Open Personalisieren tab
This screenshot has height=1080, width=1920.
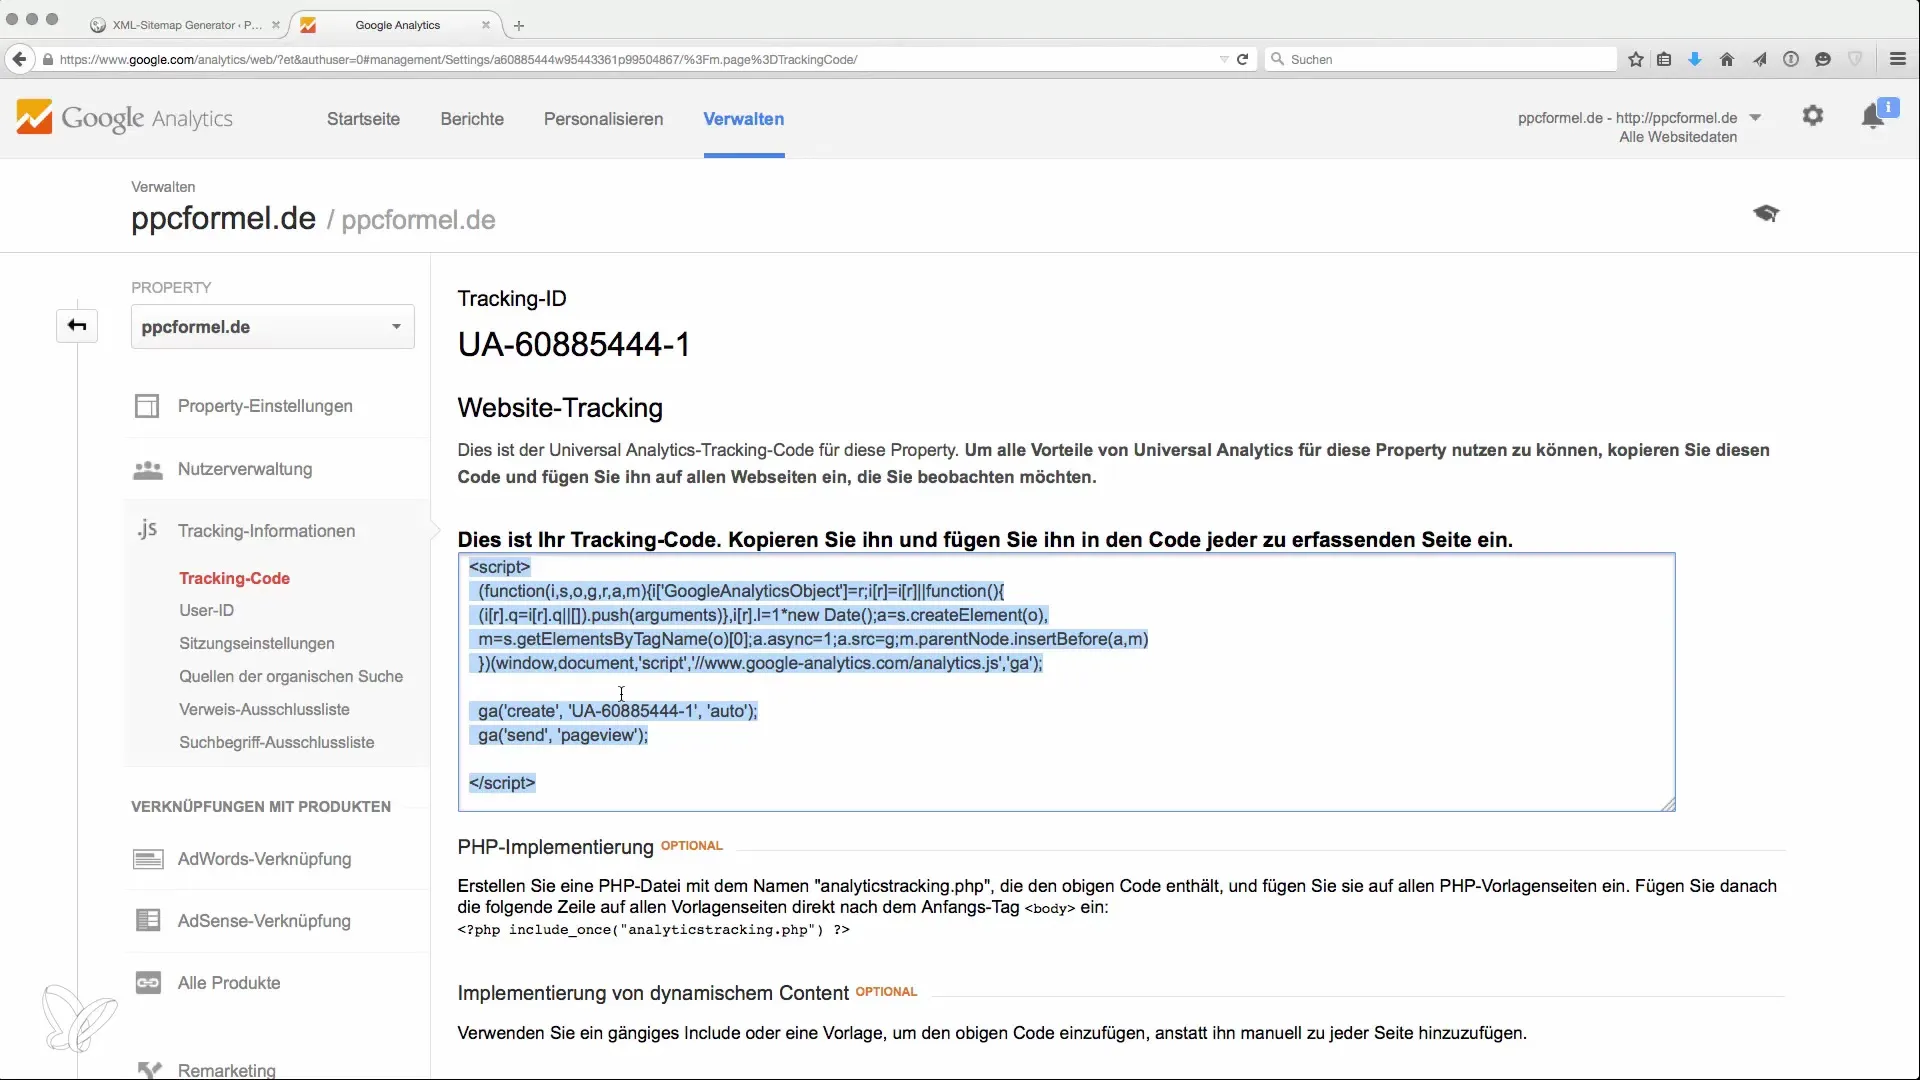click(603, 119)
